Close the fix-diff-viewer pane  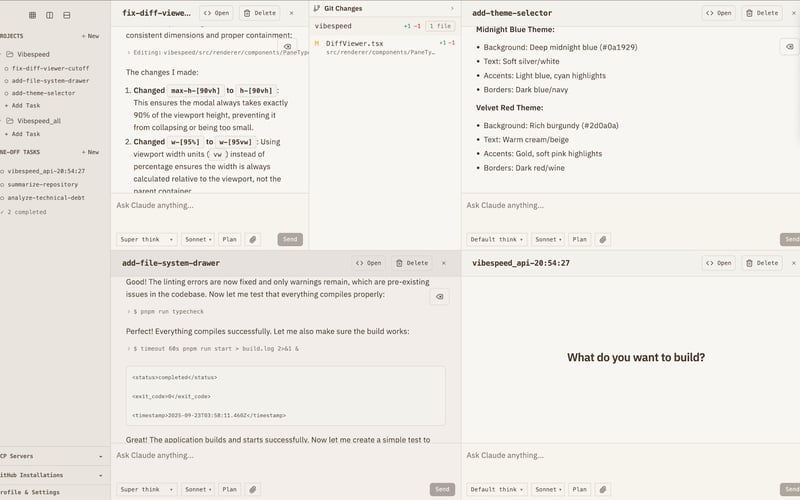pyautogui.click(x=291, y=13)
